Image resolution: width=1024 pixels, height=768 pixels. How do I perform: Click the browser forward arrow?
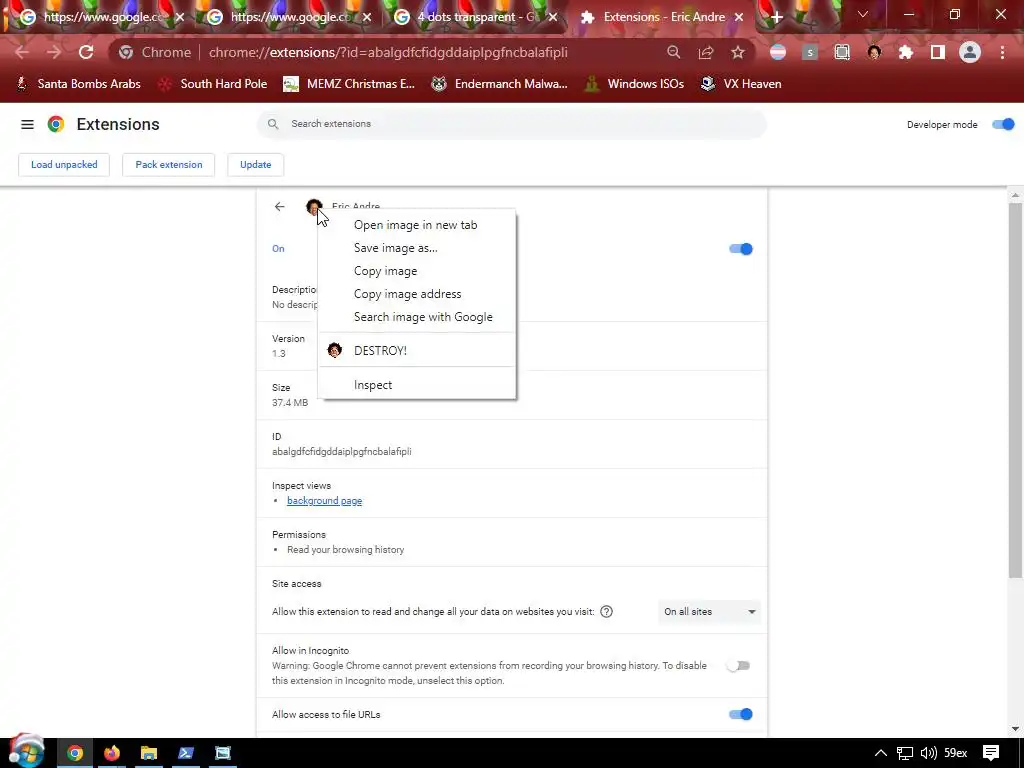54,52
